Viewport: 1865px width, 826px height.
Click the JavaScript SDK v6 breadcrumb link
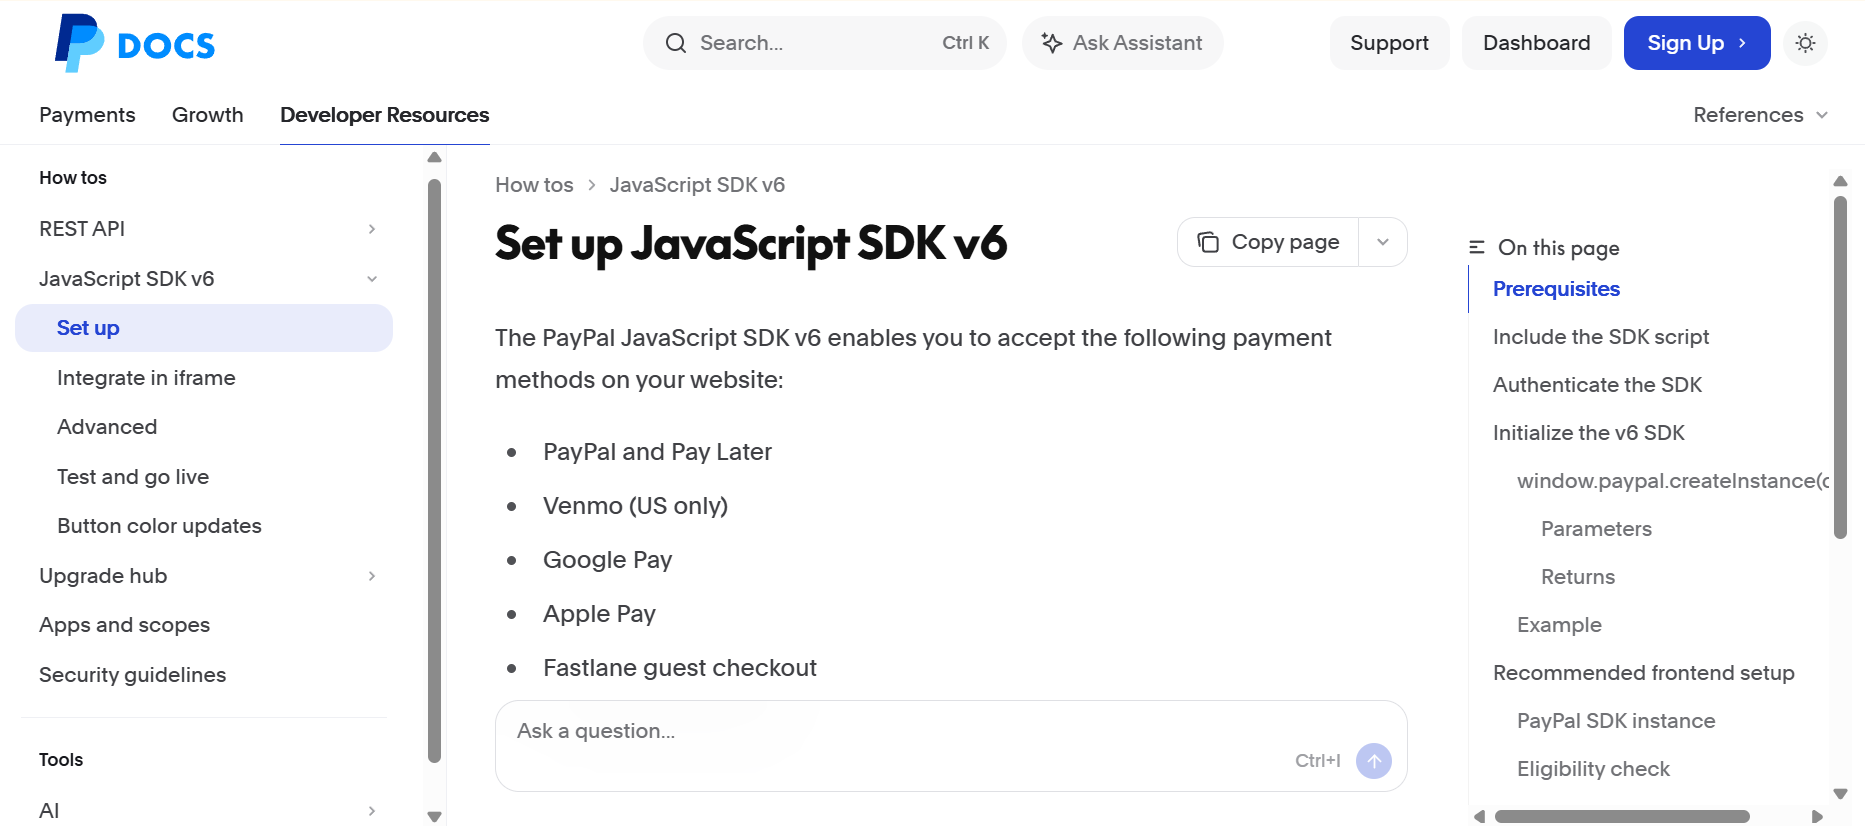point(697,185)
